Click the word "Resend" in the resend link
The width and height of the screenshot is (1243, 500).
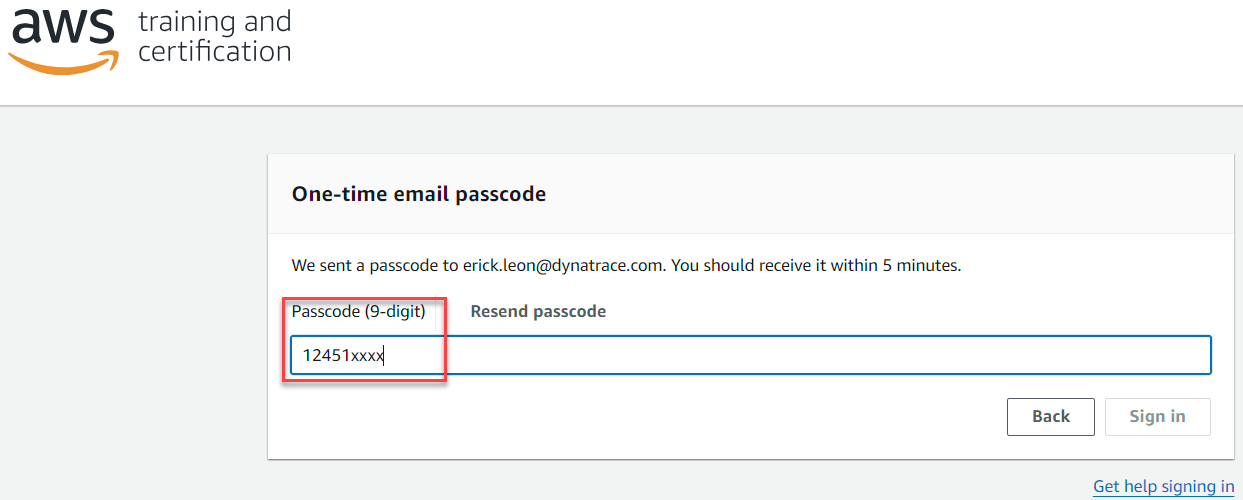point(498,311)
